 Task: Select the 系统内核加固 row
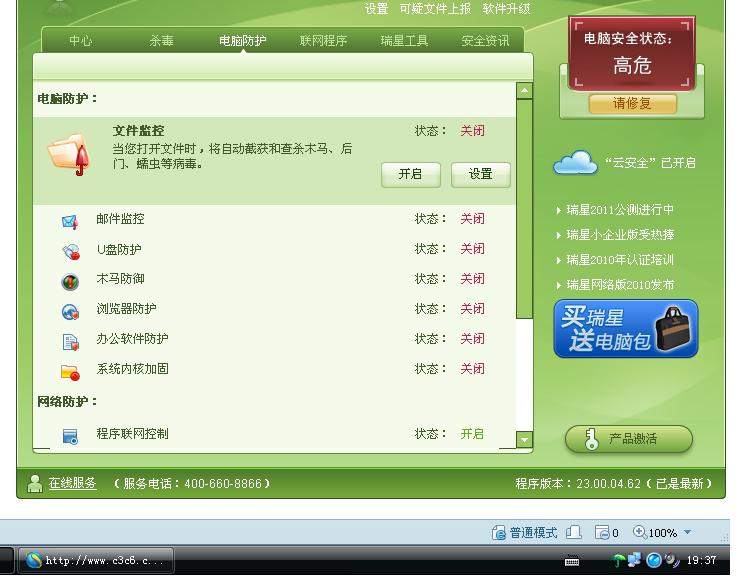coord(274,369)
